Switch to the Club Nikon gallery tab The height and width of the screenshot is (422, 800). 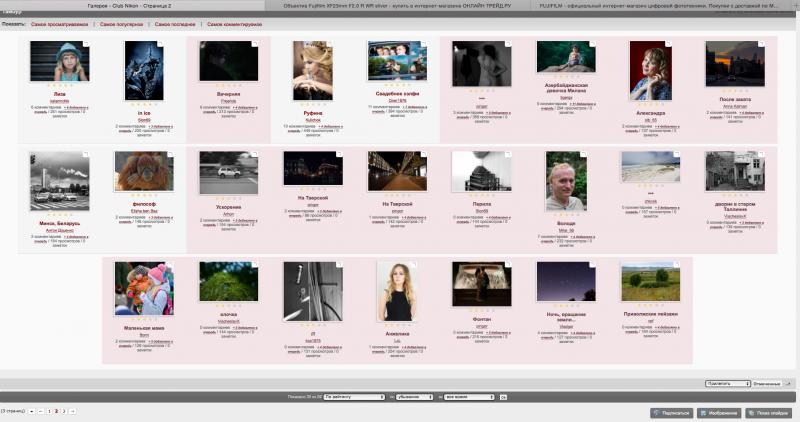click(x=132, y=6)
